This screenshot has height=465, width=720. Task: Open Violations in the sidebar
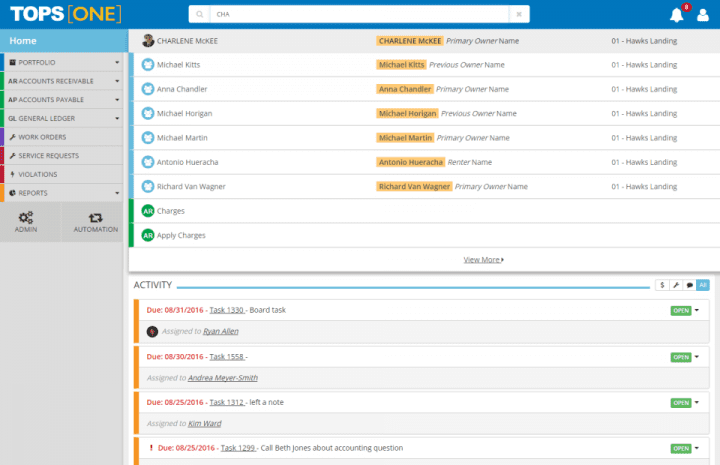point(63,174)
